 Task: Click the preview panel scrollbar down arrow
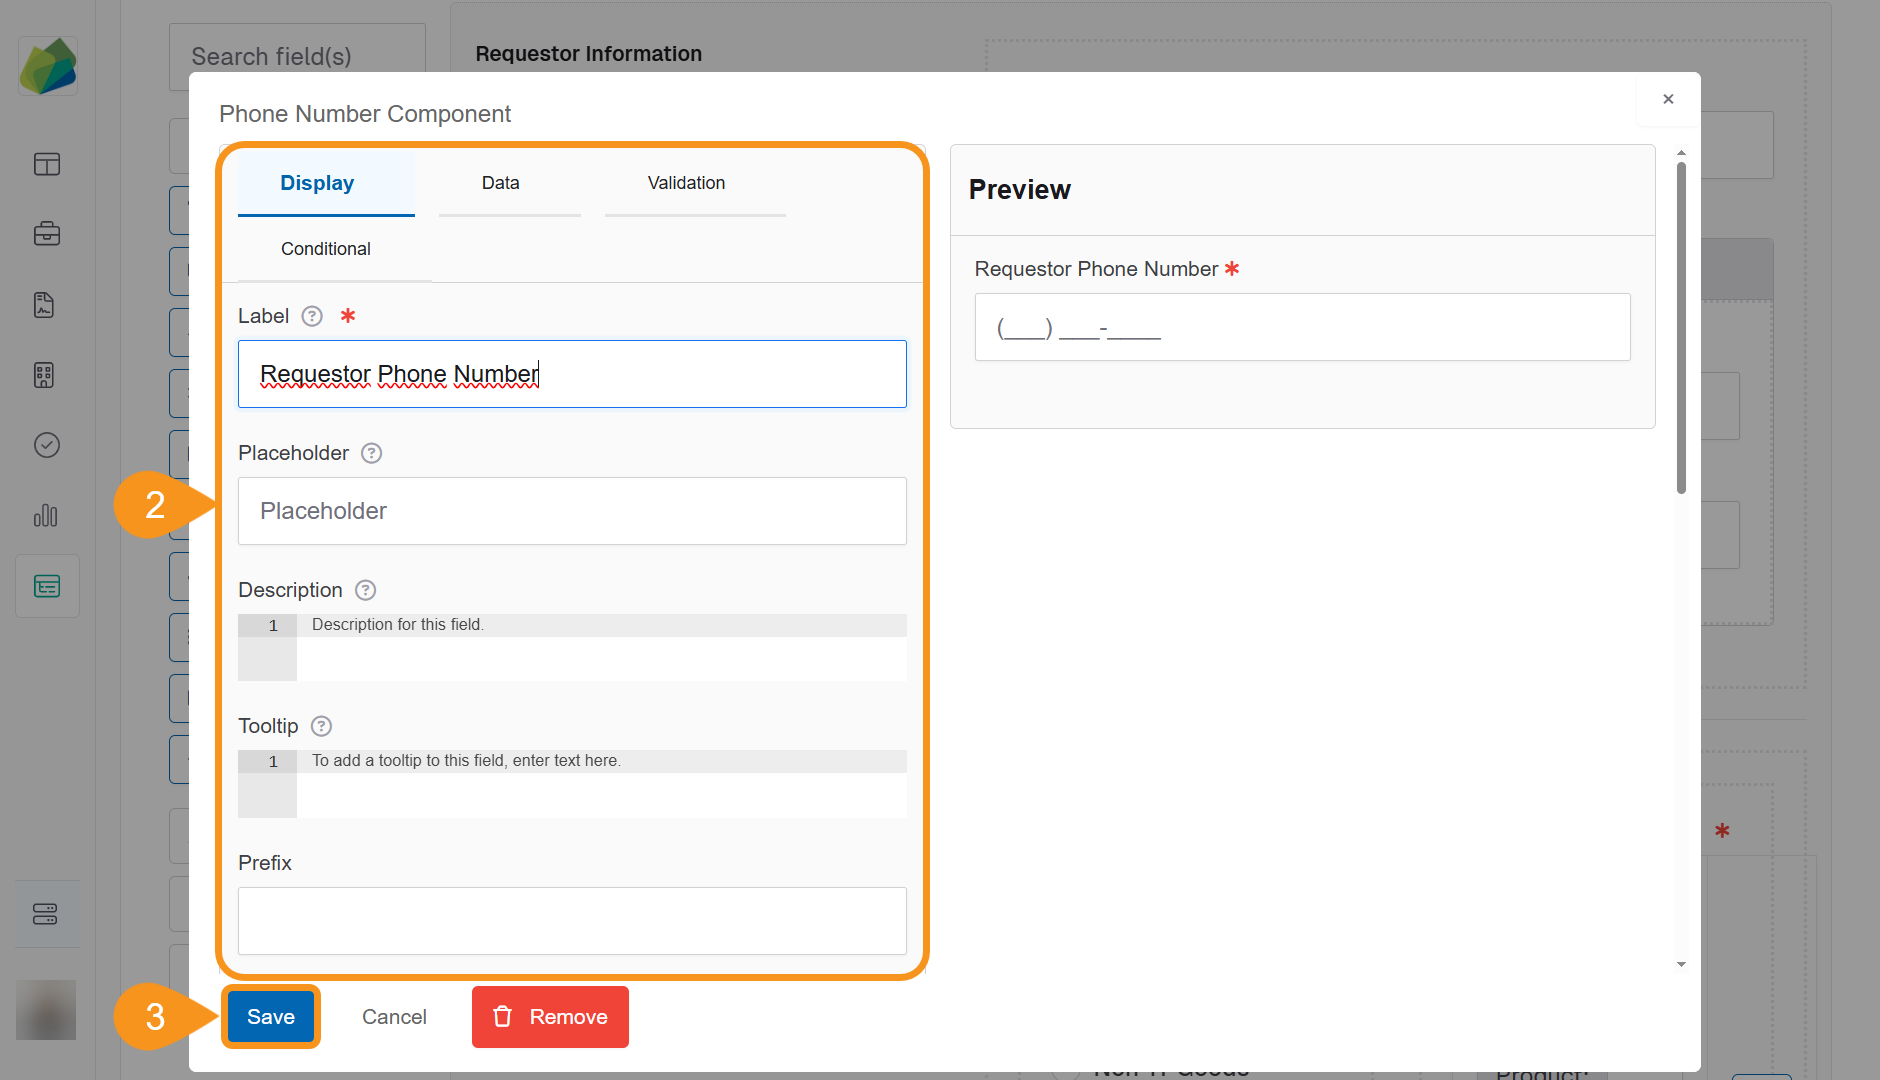pyautogui.click(x=1681, y=964)
